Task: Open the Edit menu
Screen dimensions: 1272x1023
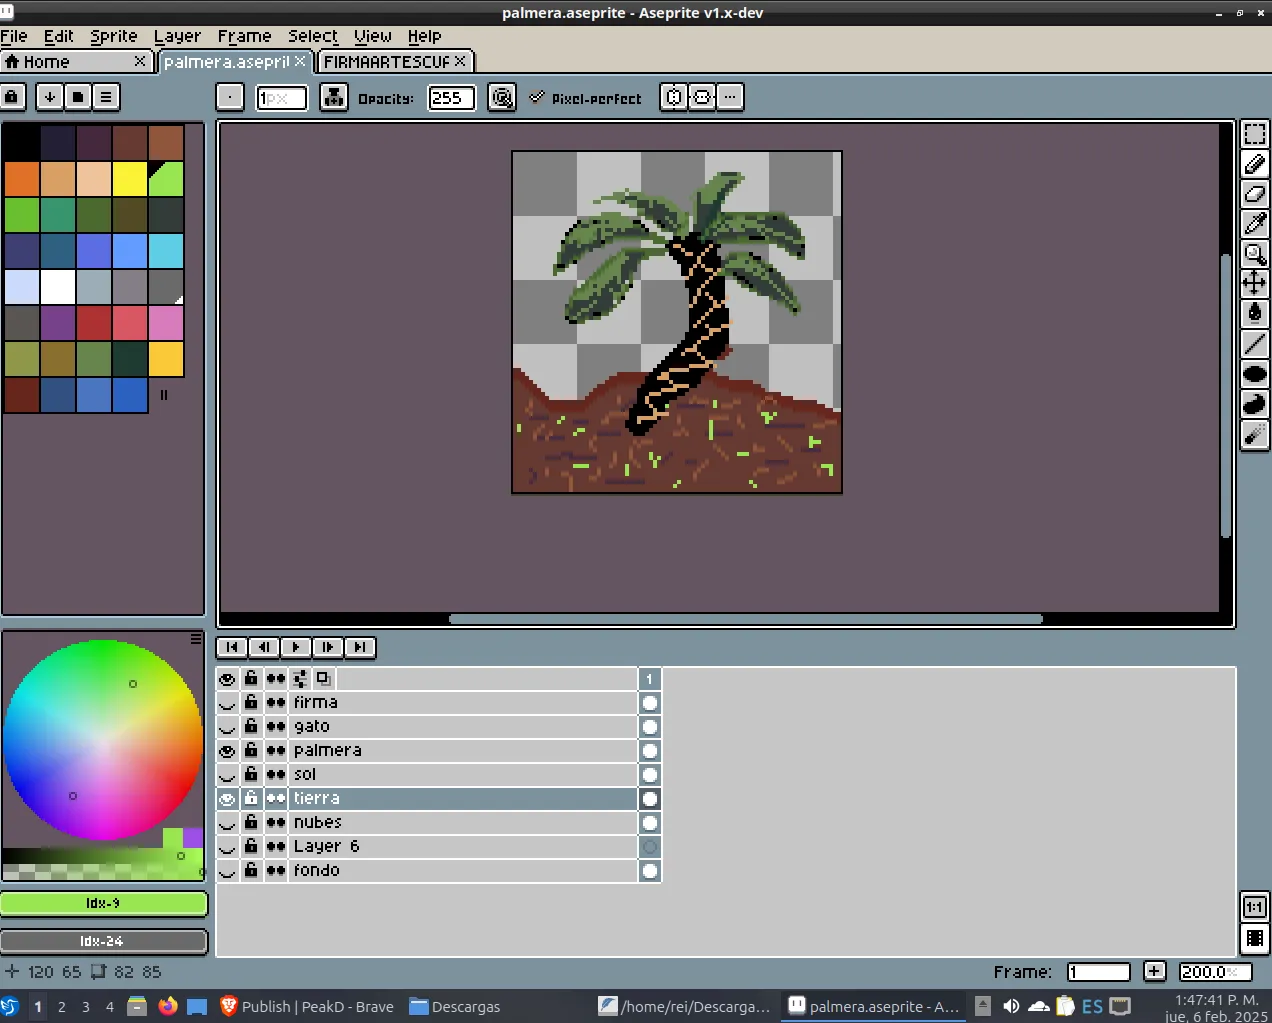Action: coord(58,36)
